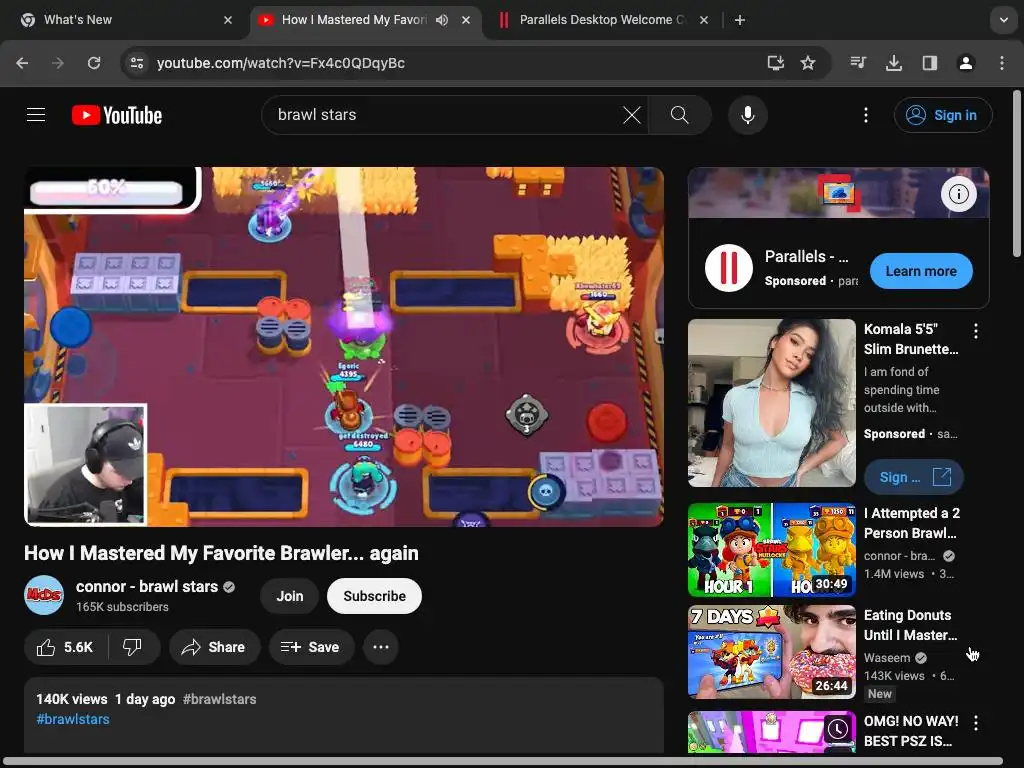Clear the search box with X icon
The height and width of the screenshot is (768, 1024).
coord(632,115)
